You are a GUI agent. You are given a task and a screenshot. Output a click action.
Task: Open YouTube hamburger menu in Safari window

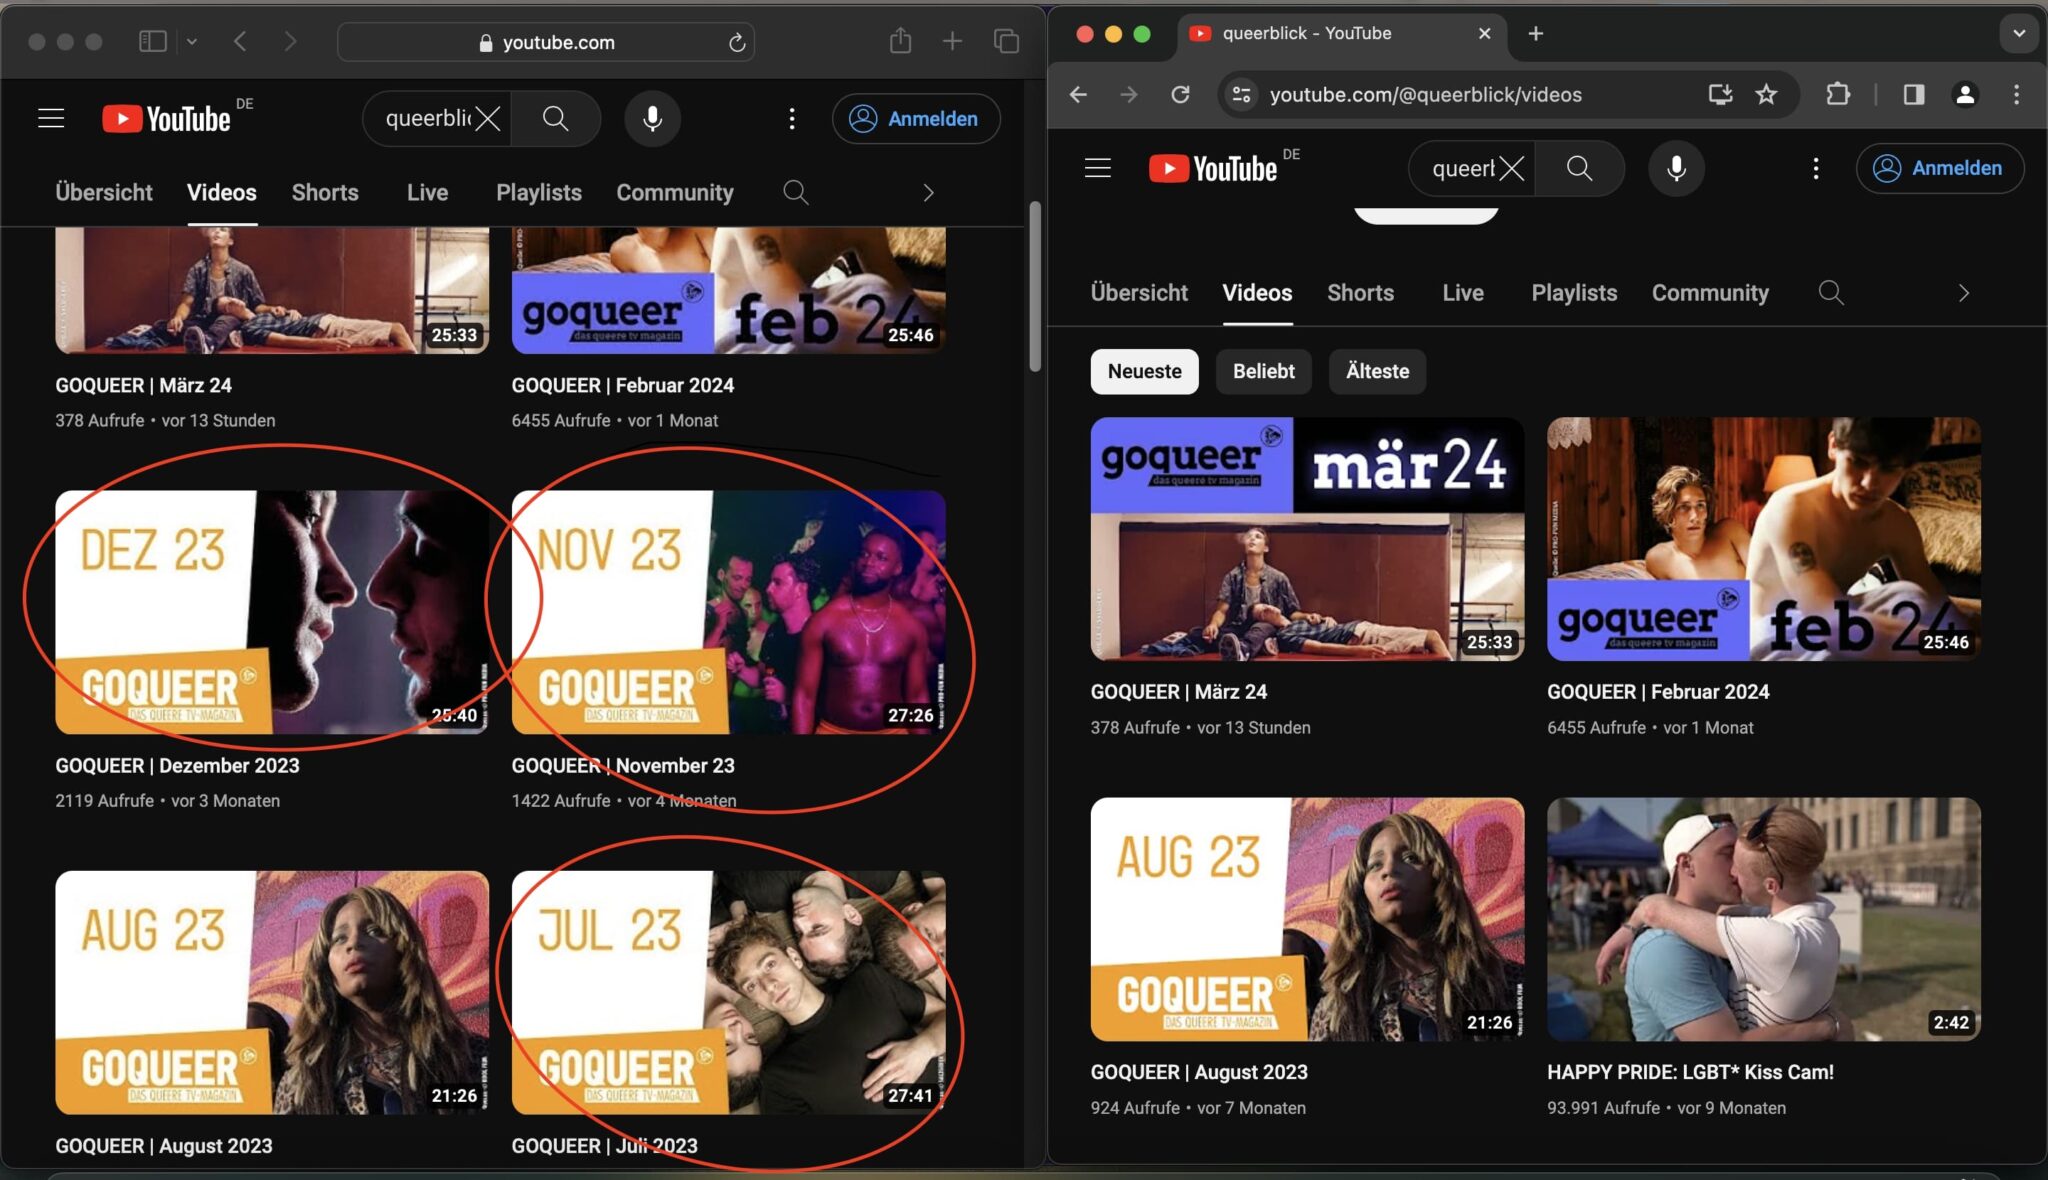[51, 118]
